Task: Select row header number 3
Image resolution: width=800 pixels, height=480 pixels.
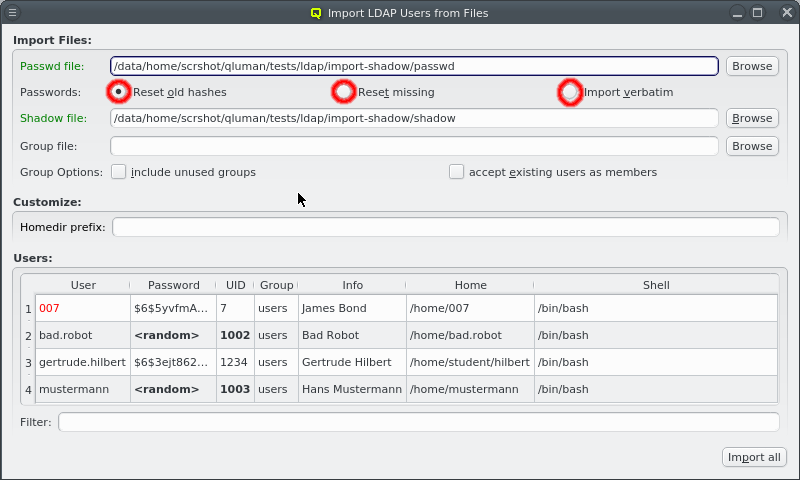Action: pyautogui.click(x=28, y=363)
